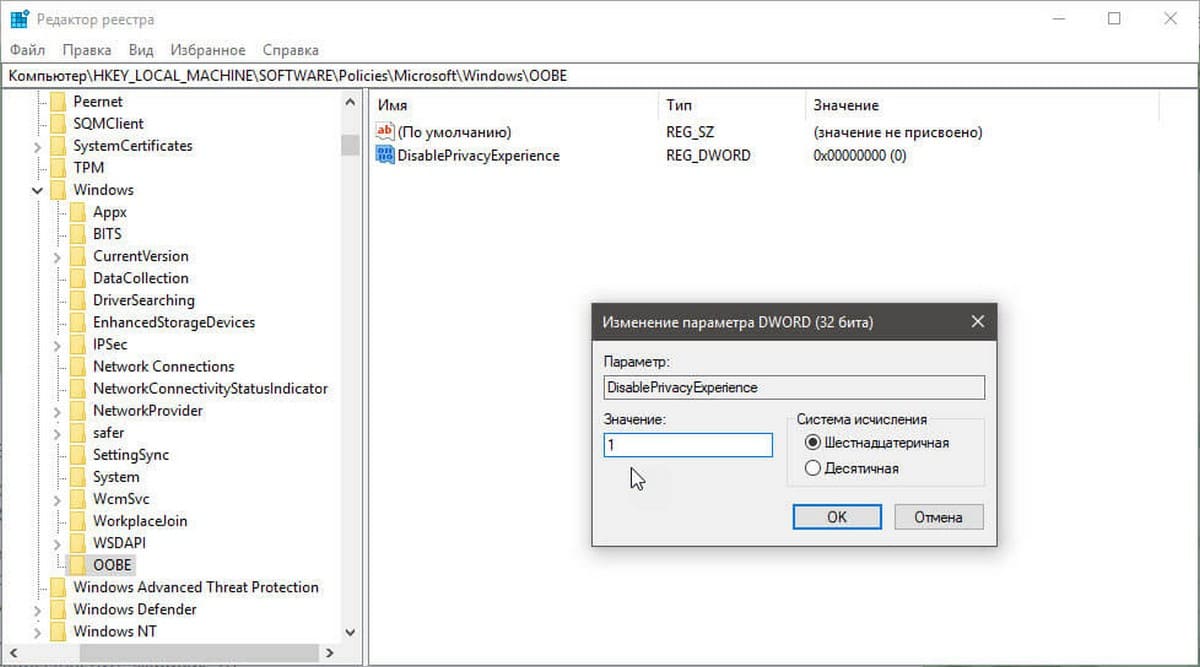Expand the SystemCertificates tree node
This screenshot has width=1200, height=667.
tap(38, 146)
